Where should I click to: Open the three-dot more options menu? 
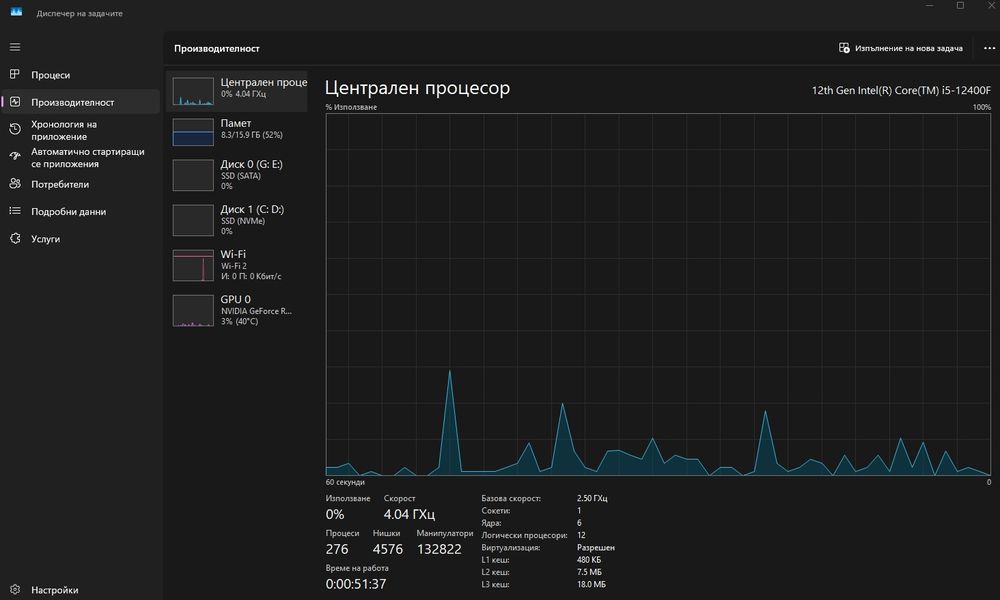pyautogui.click(x=989, y=48)
